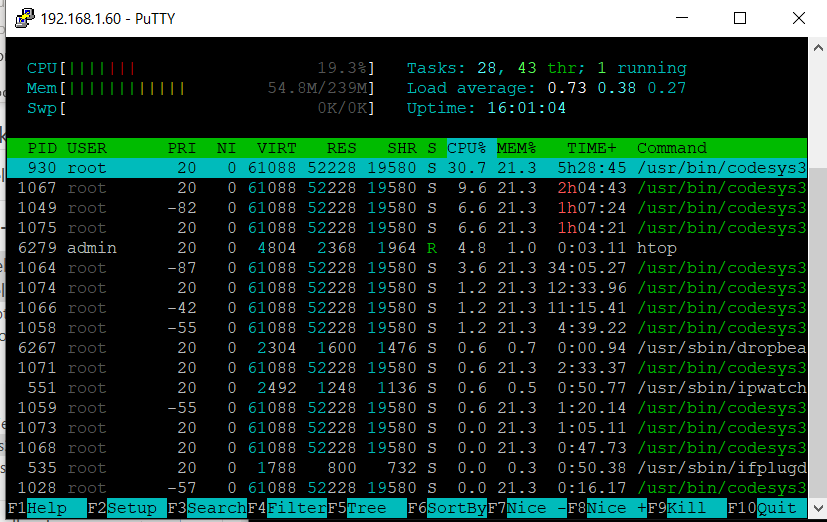Click the Tasks count line
Viewport: 827px width, 522px height.
546,69
